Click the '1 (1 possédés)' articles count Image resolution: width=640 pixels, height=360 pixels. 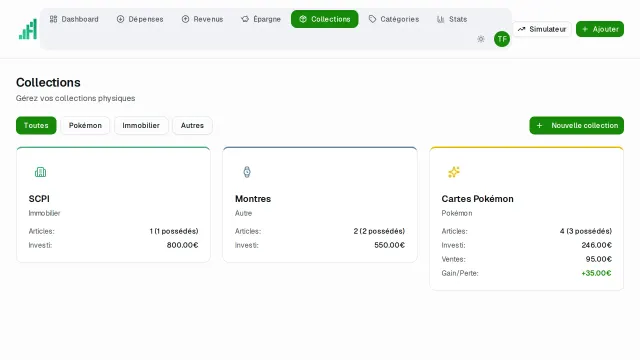coord(174,231)
